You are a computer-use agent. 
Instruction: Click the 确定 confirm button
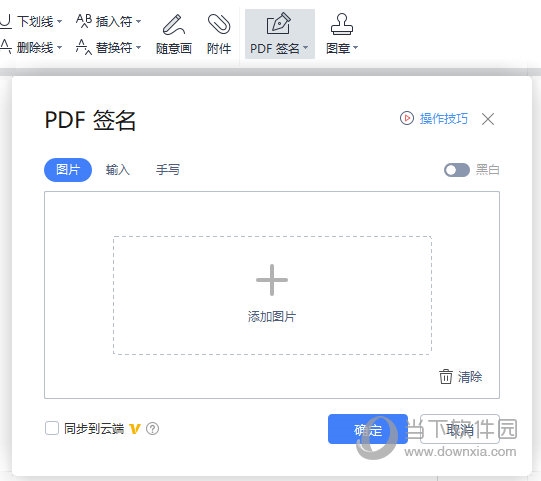tap(368, 429)
